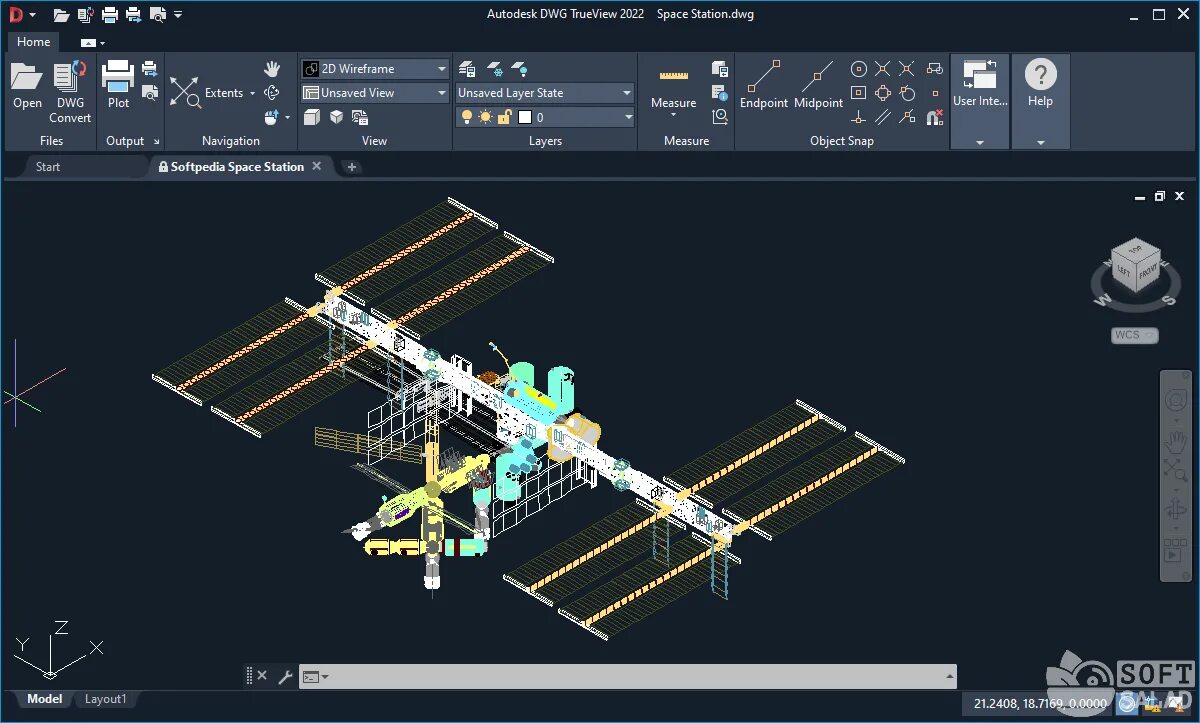The image size is (1200, 723).
Task: Toggle layer 0 lock padlock icon
Action: click(x=504, y=117)
